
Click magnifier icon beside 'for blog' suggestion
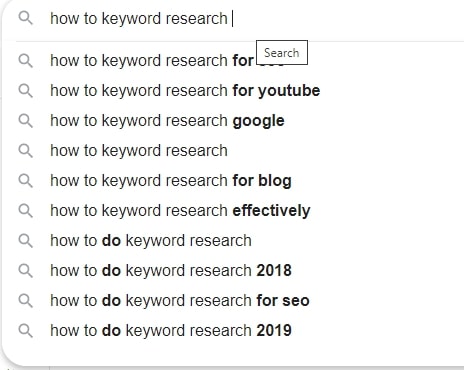(x=25, y=180)
